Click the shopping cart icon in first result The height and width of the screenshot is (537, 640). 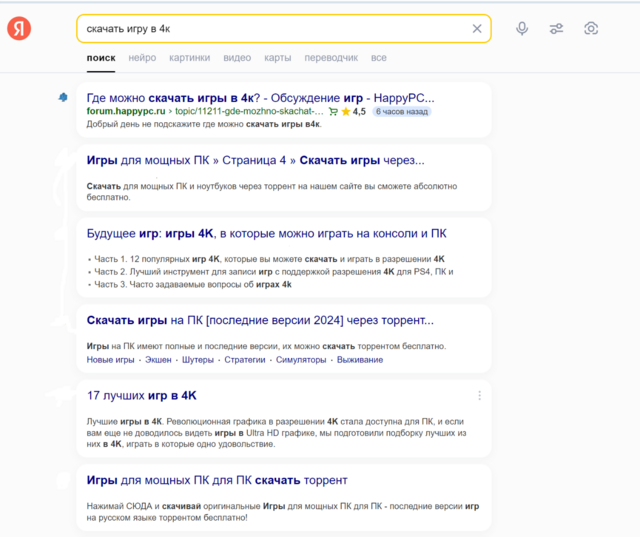[333, 112]
